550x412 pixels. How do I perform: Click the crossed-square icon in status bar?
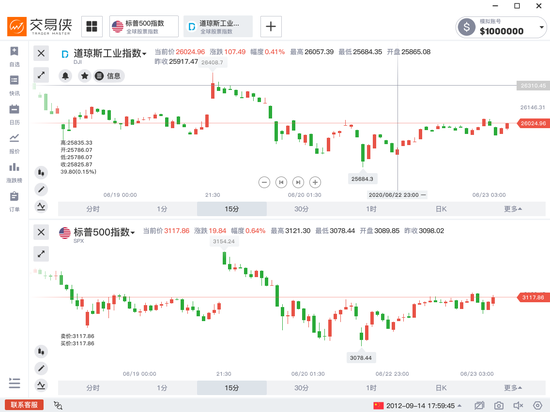point(479,406)
